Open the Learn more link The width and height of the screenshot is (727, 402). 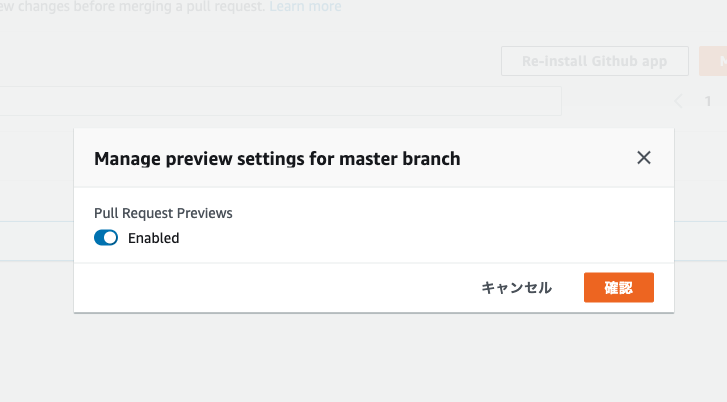pyautogui.click(x=305, y=7)
